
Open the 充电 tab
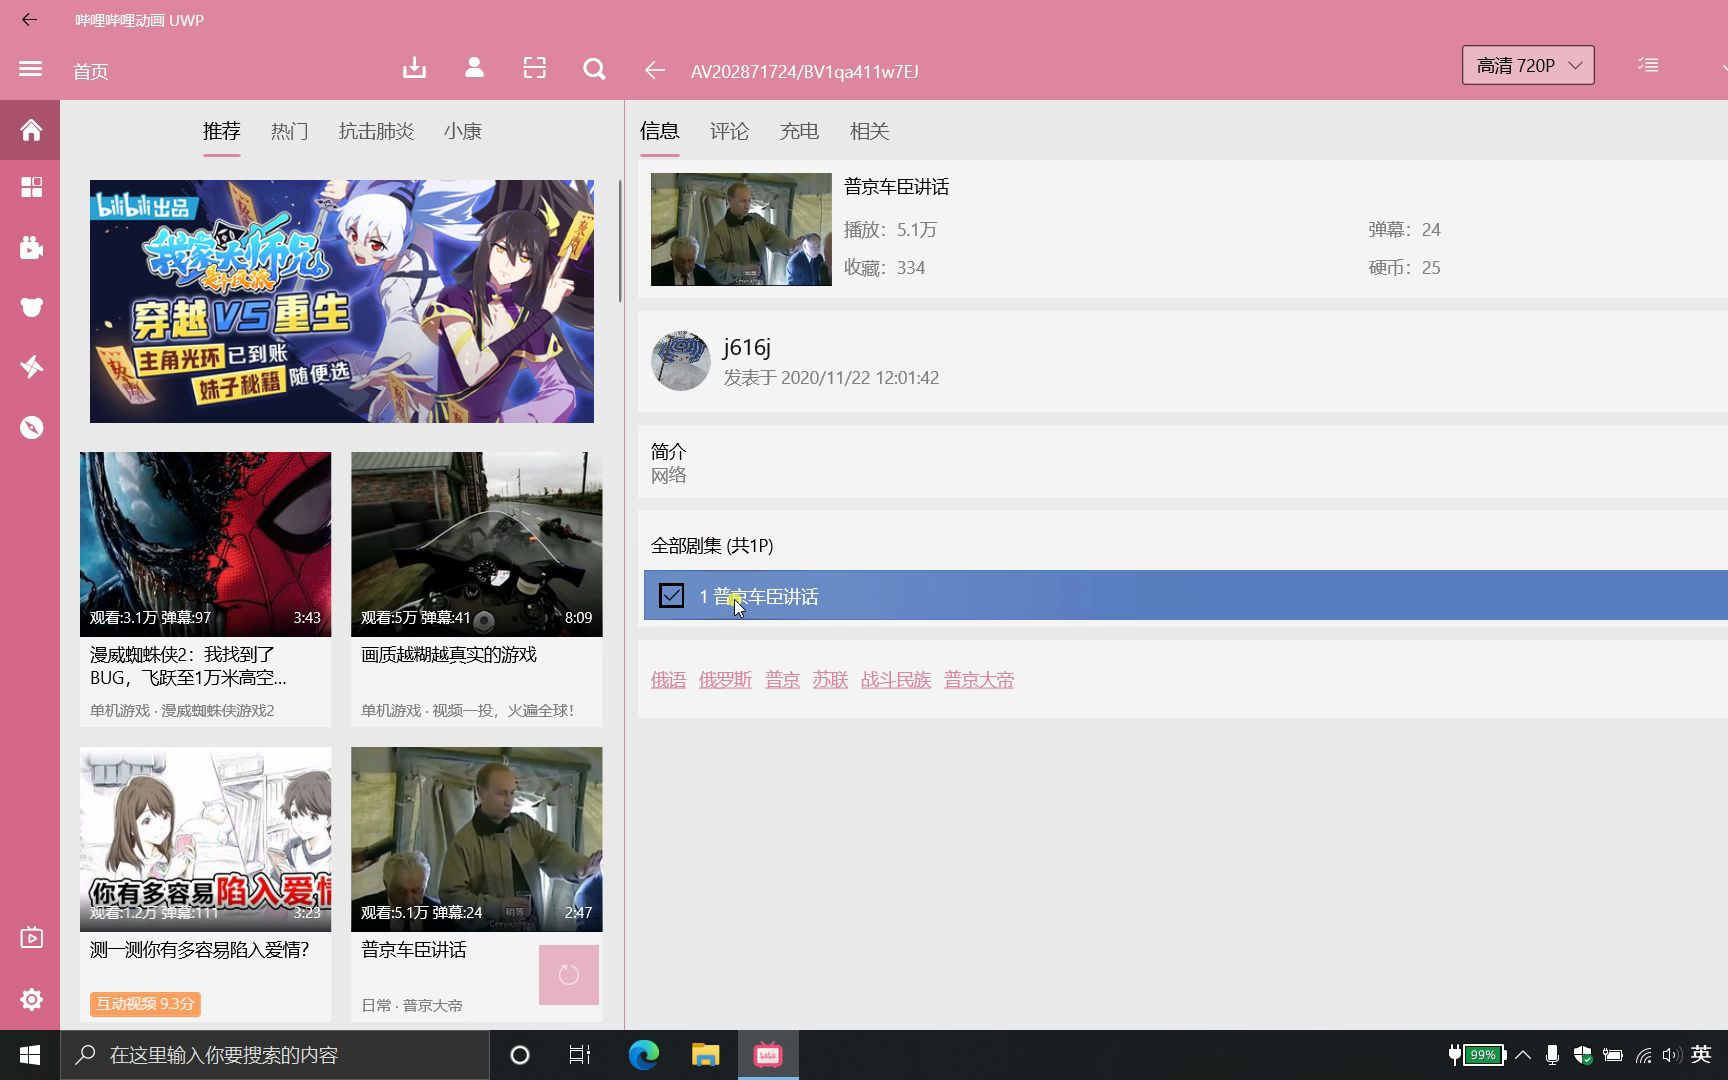(799, 131)
